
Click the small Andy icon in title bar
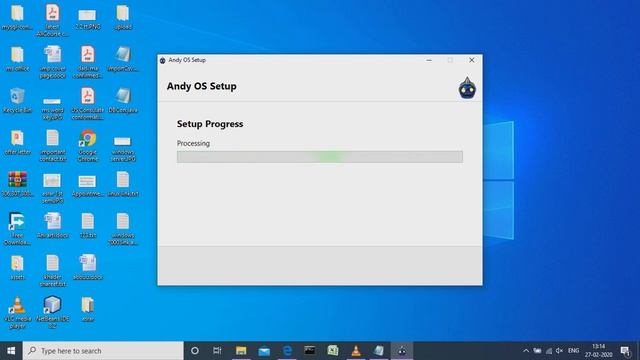pyautogui.click(x=162, y=60)
